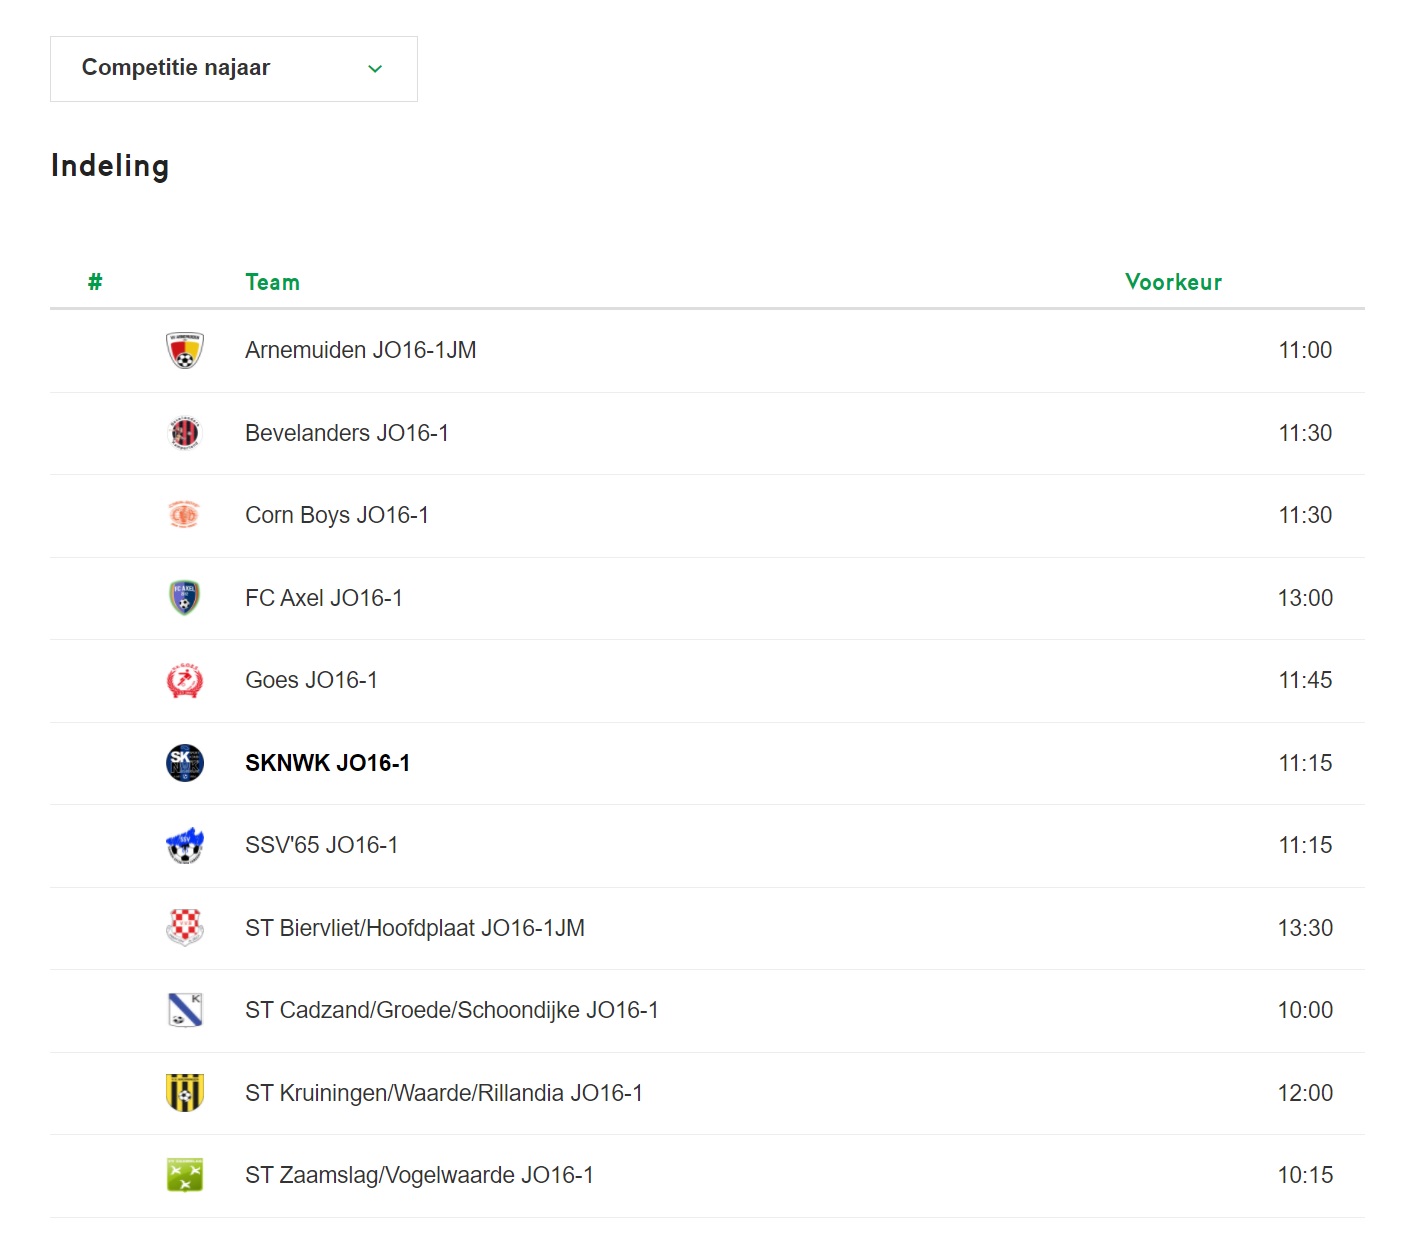Click the Arnemuiden club logo

(185, 350)
